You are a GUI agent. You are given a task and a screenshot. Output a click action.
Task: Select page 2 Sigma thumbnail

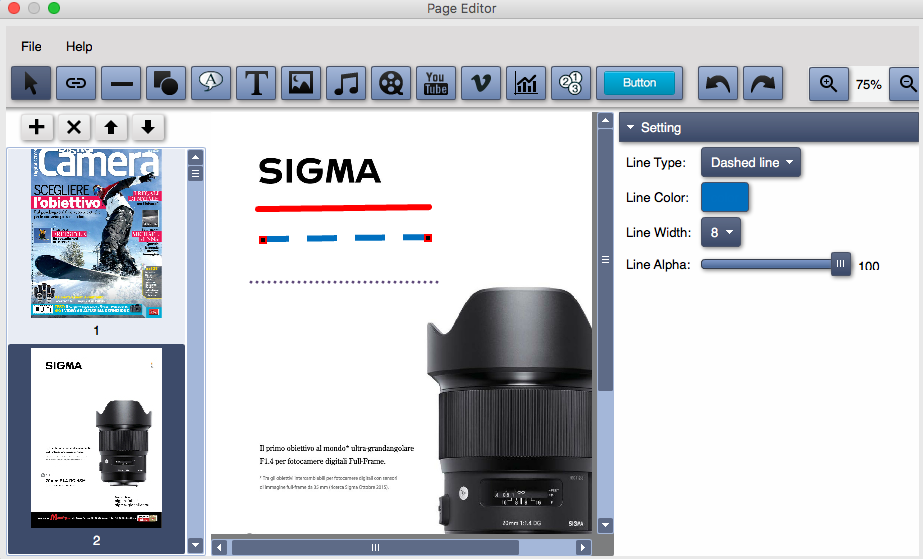97,437
